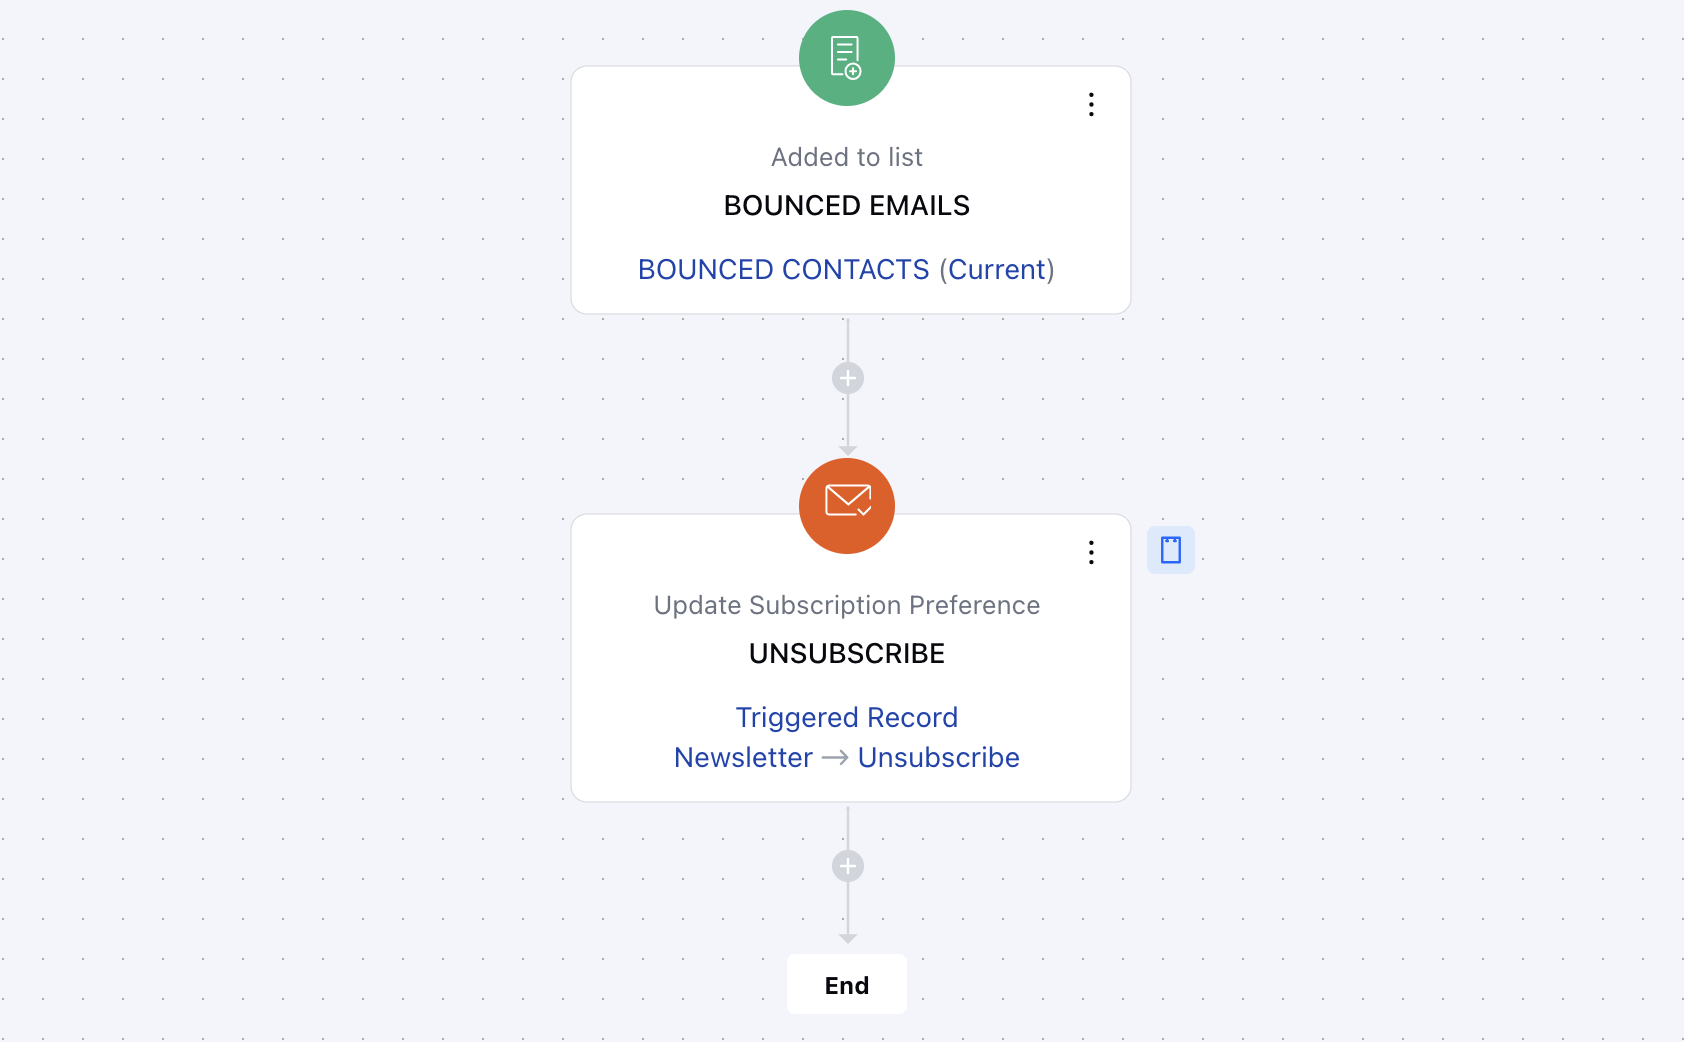Click the connector arrowhead above the orange icon

[848, 451]
